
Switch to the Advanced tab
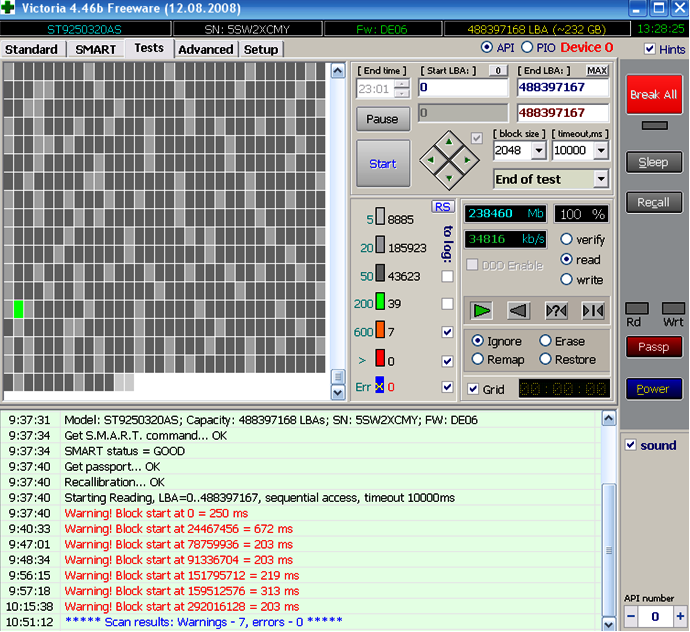point(206,49)
